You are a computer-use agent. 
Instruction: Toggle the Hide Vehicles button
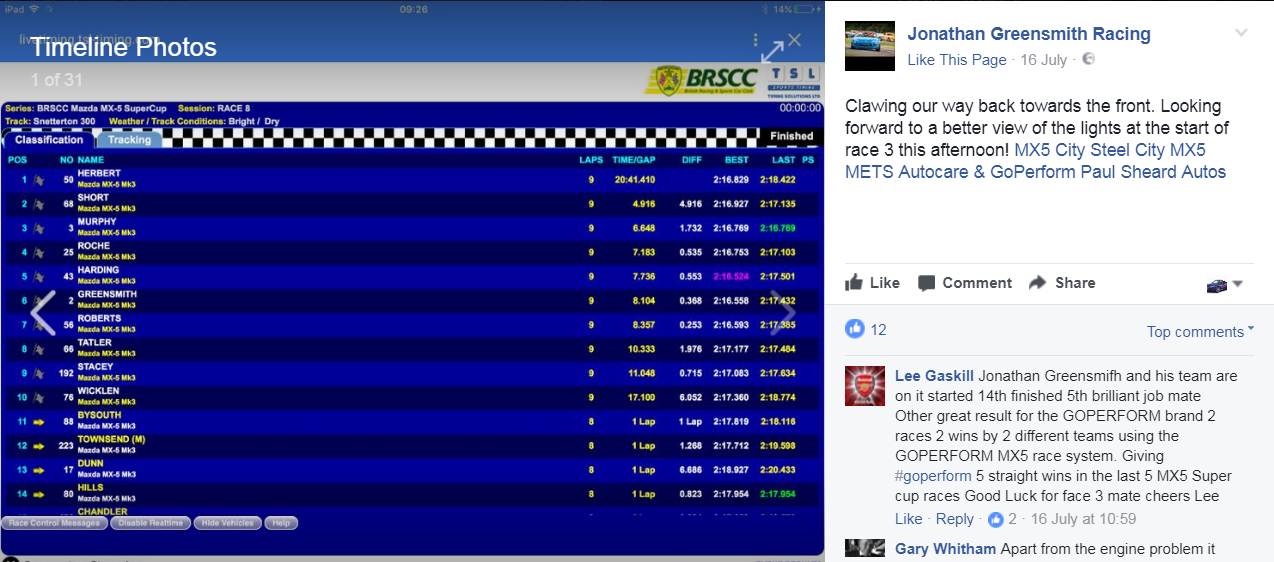pyautogui.click(x=226, y=523)
